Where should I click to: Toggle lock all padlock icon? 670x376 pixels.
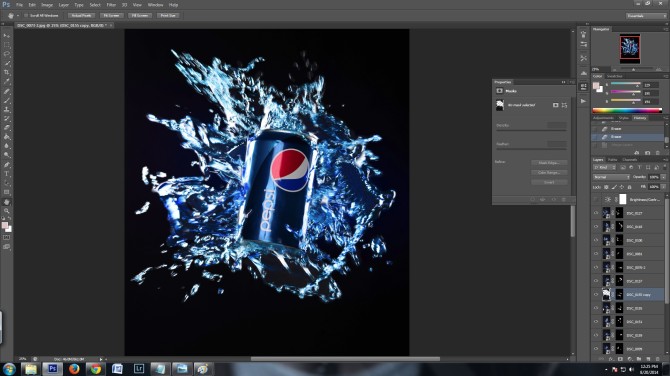click(629, 187)
